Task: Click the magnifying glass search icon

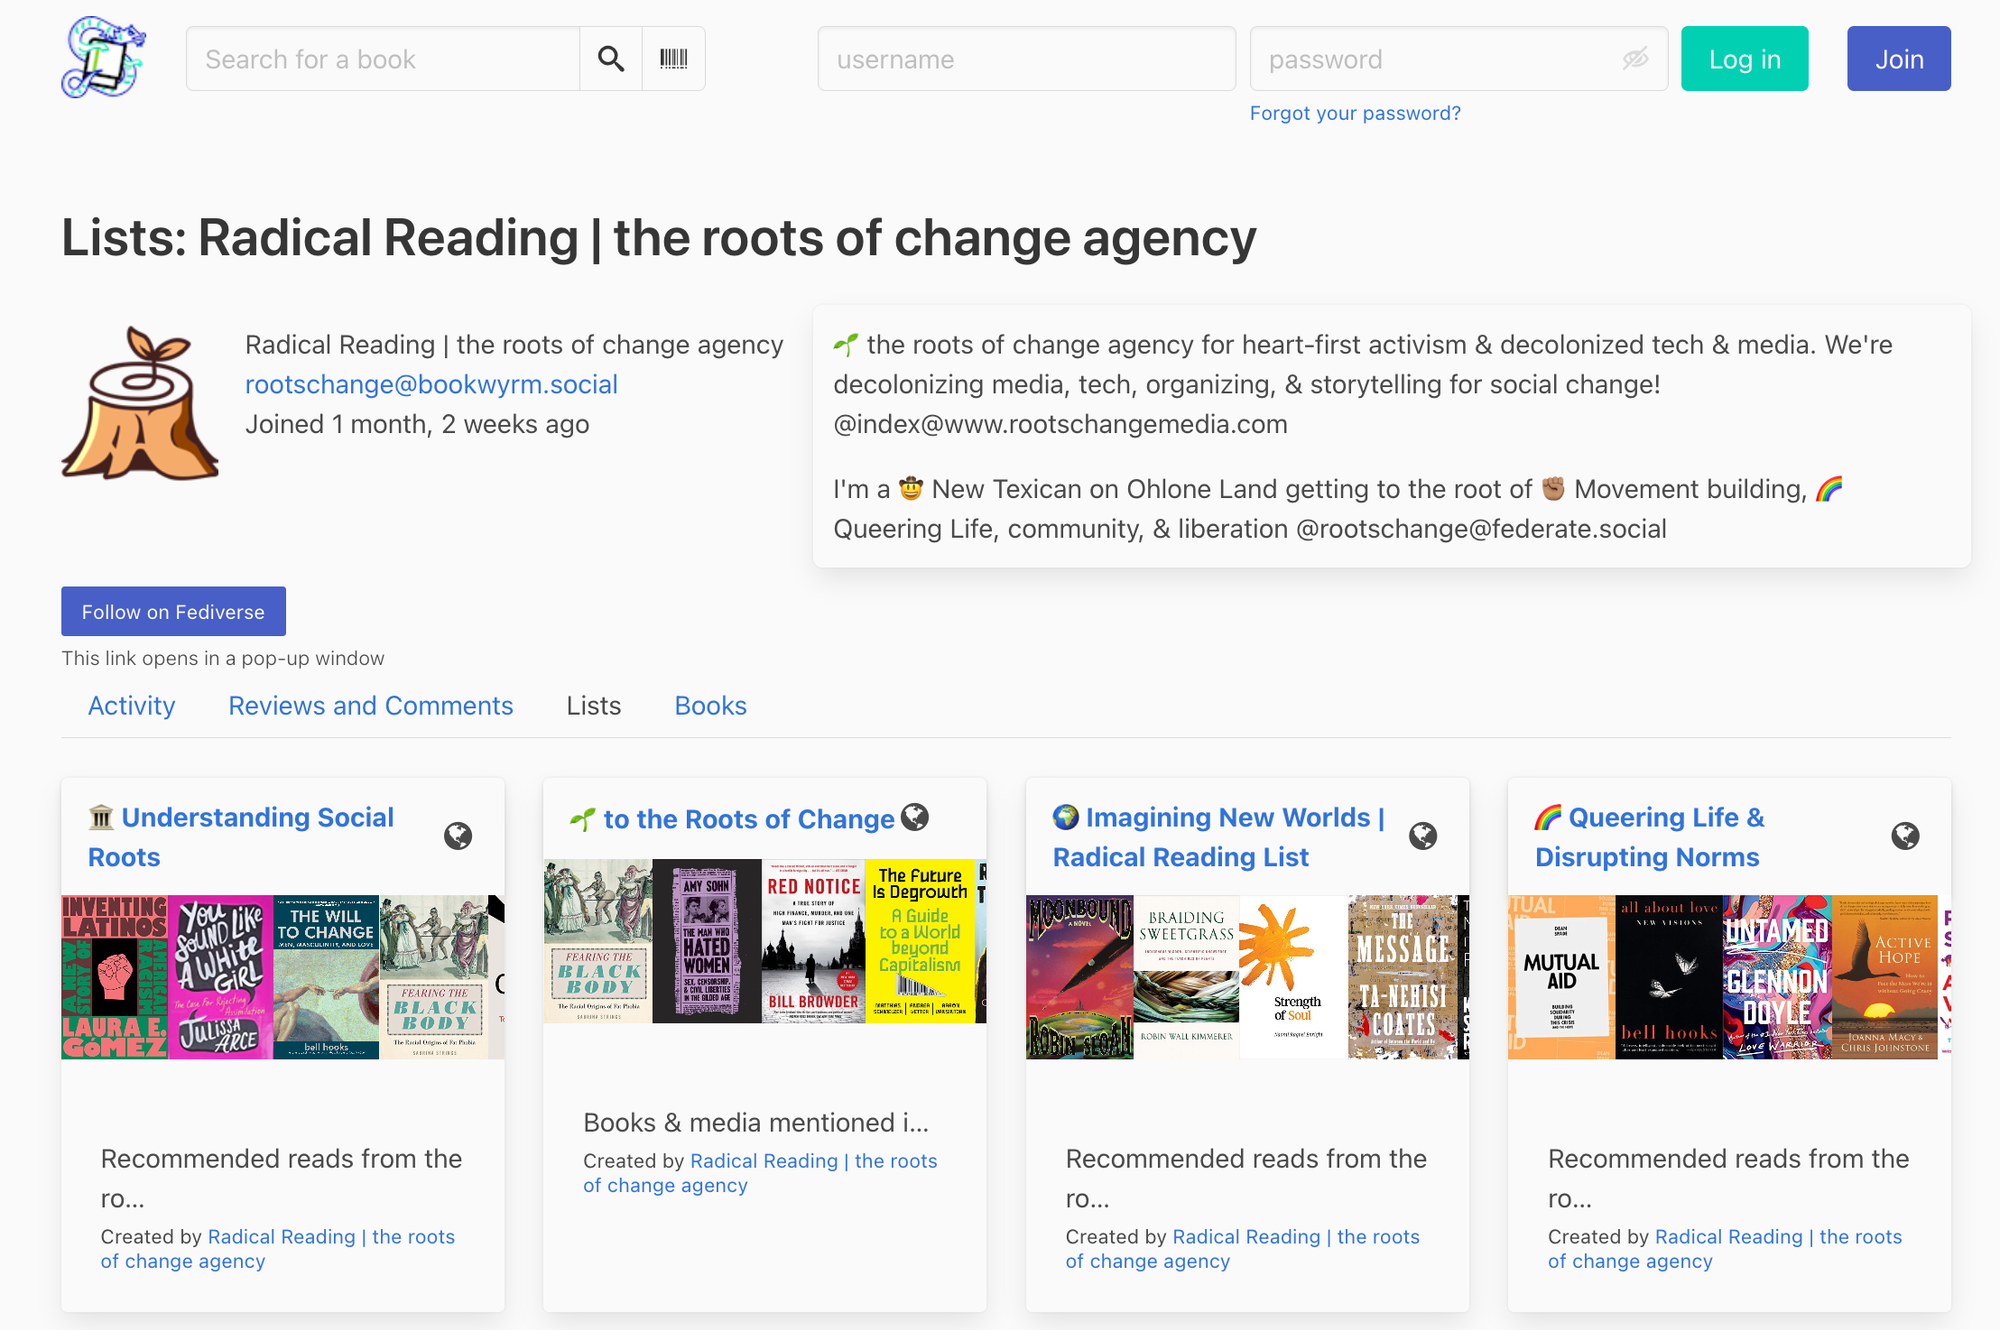Action: [x=611, y=58]
